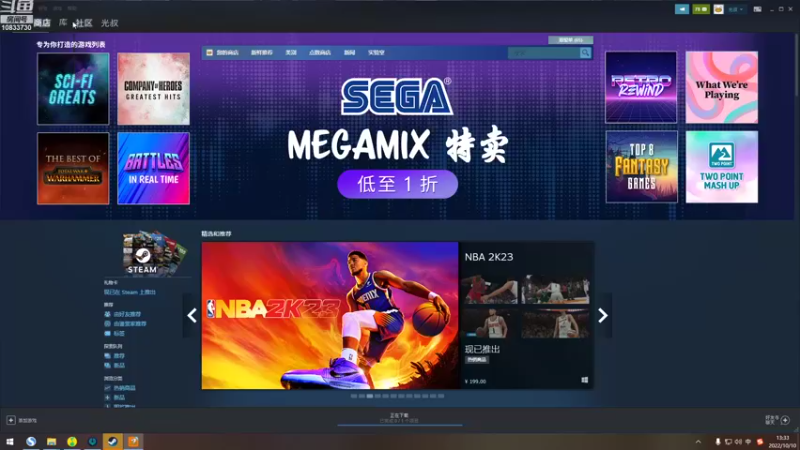
Task: View third NBA 2K23 screenshot thumbnail
Action: [491, 323]
